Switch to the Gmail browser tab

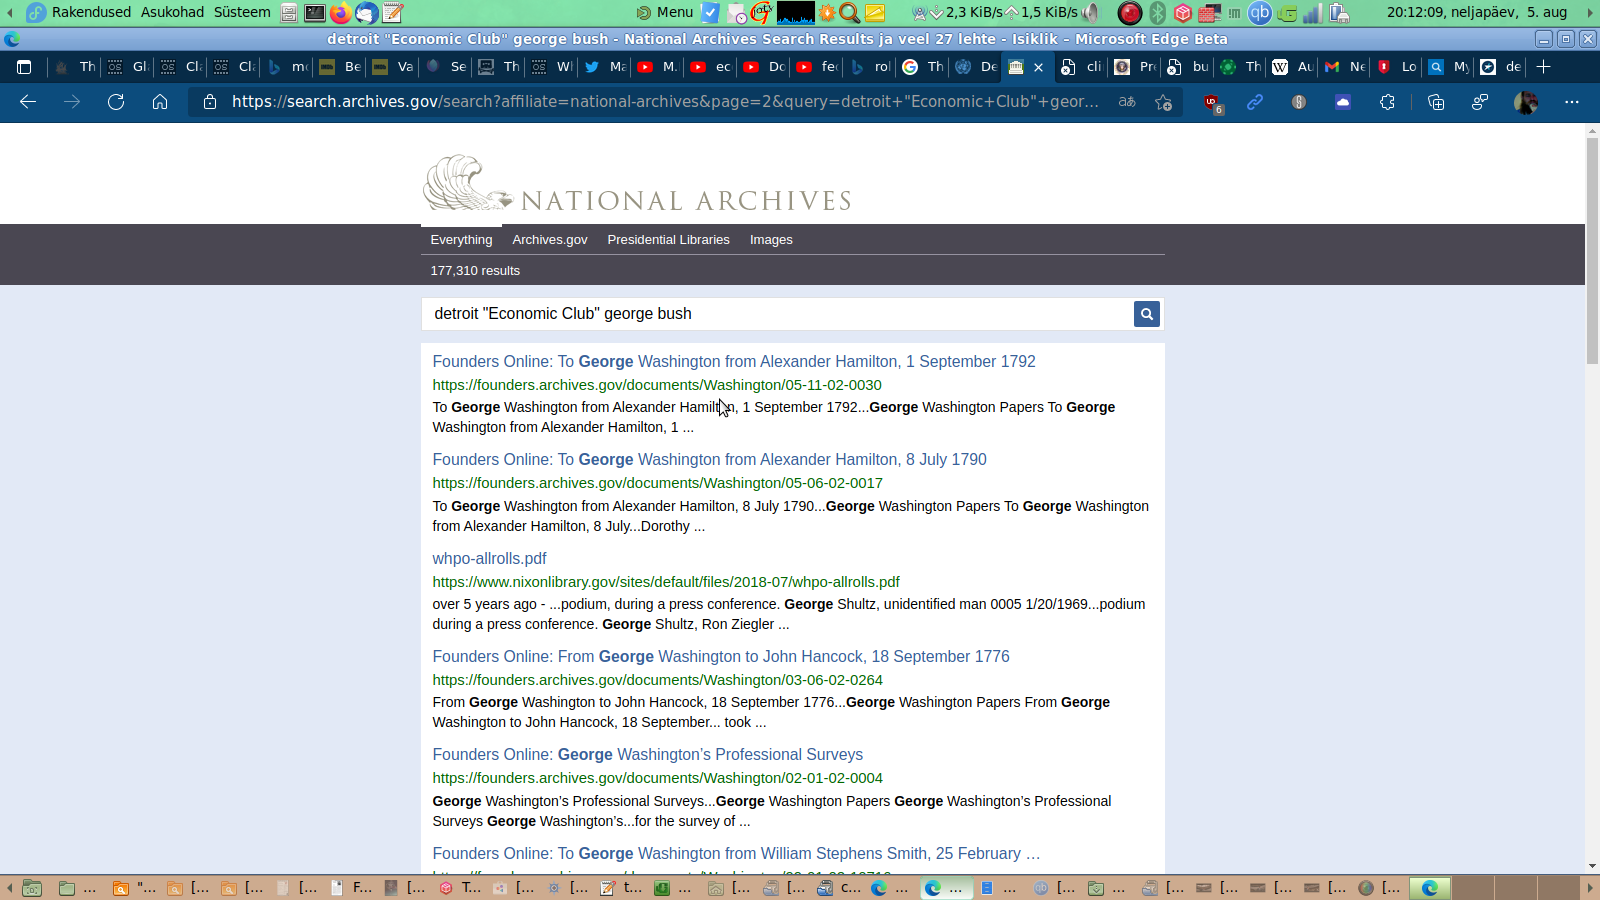click(1344, 67)
